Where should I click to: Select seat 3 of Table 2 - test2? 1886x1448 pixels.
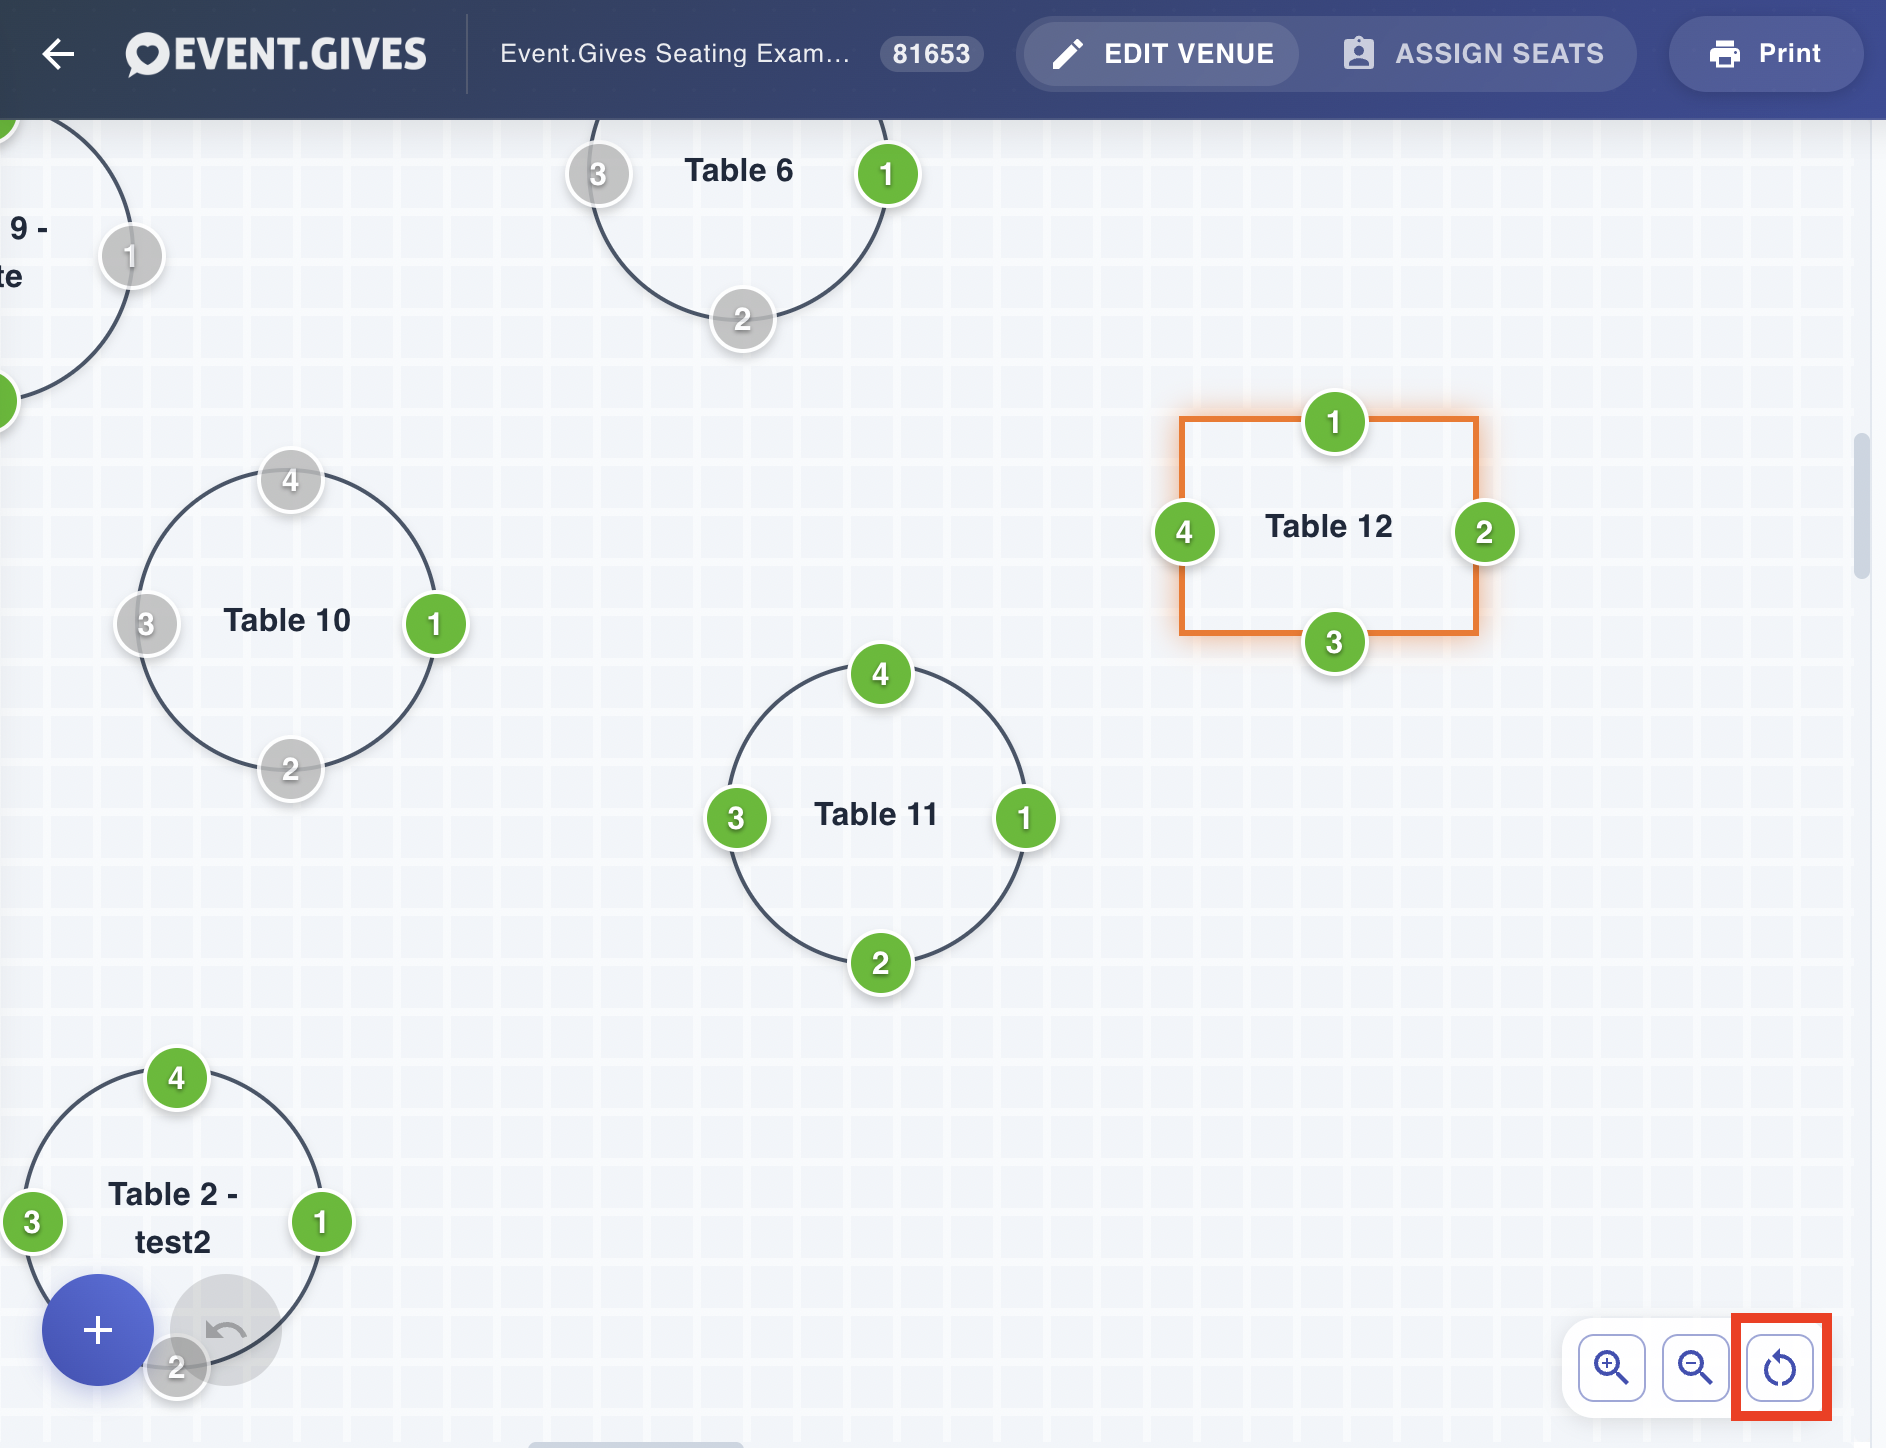[32, 1222]
